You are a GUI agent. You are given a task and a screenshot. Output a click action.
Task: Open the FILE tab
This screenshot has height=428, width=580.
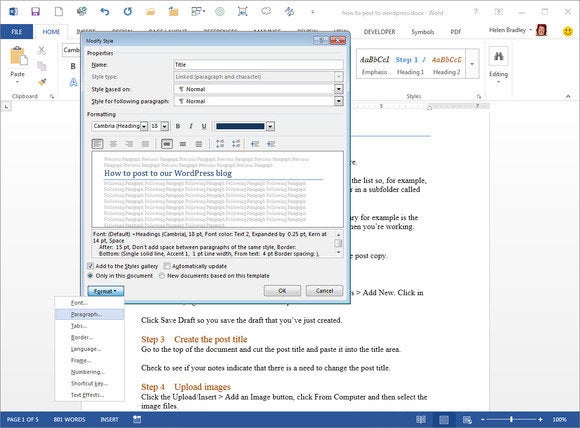[17, 31]
